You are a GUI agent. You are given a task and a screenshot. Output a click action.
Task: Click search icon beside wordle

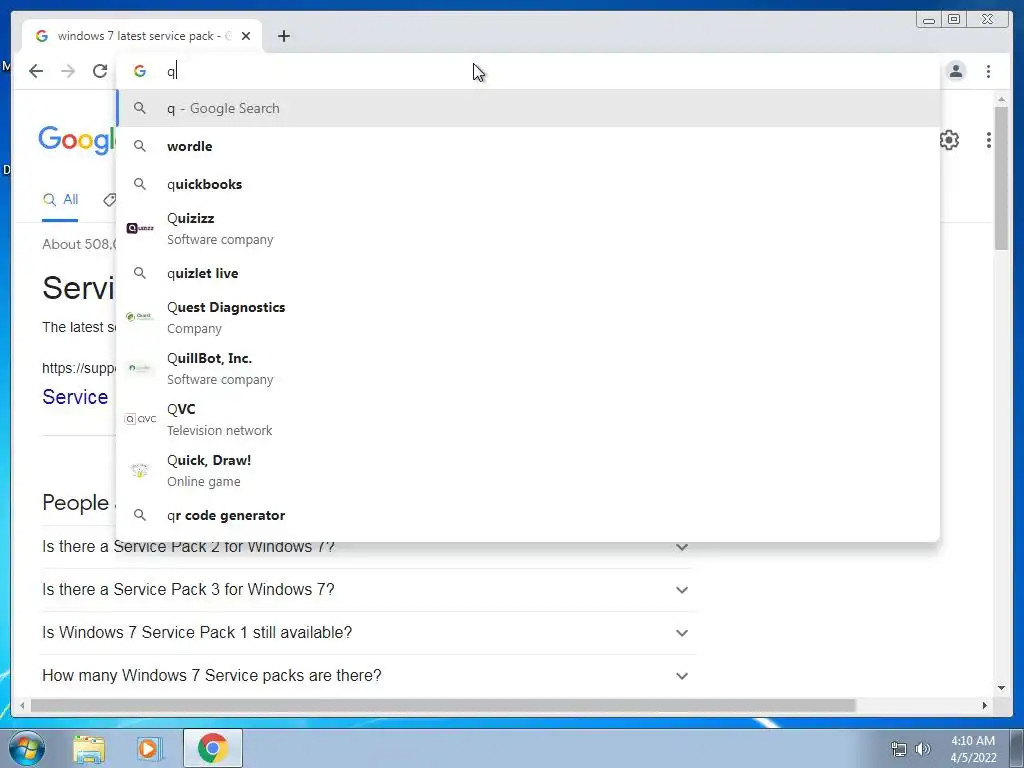click(140, 146)
